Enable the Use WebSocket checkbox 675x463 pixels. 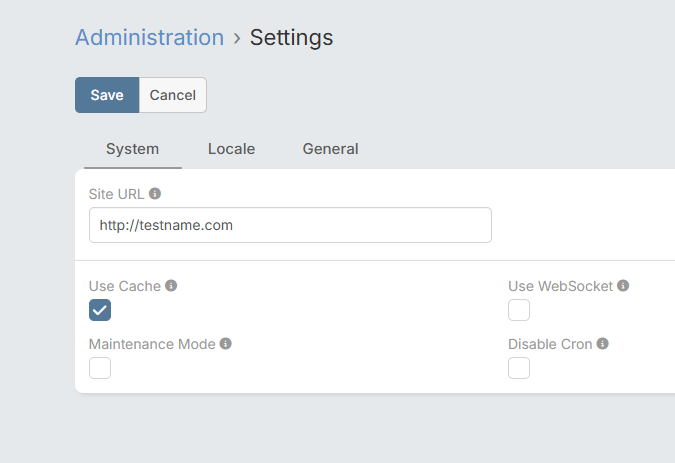tap(519, 310)
